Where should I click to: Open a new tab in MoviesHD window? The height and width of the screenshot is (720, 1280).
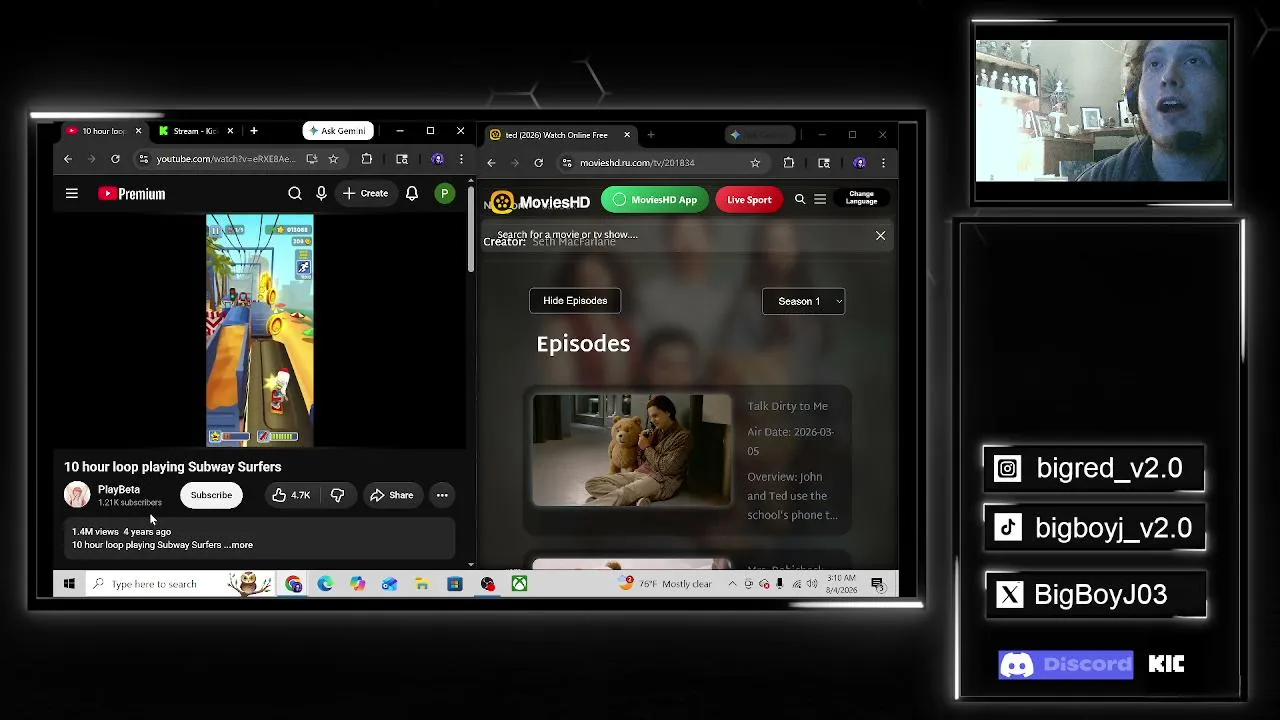(650, 135)
